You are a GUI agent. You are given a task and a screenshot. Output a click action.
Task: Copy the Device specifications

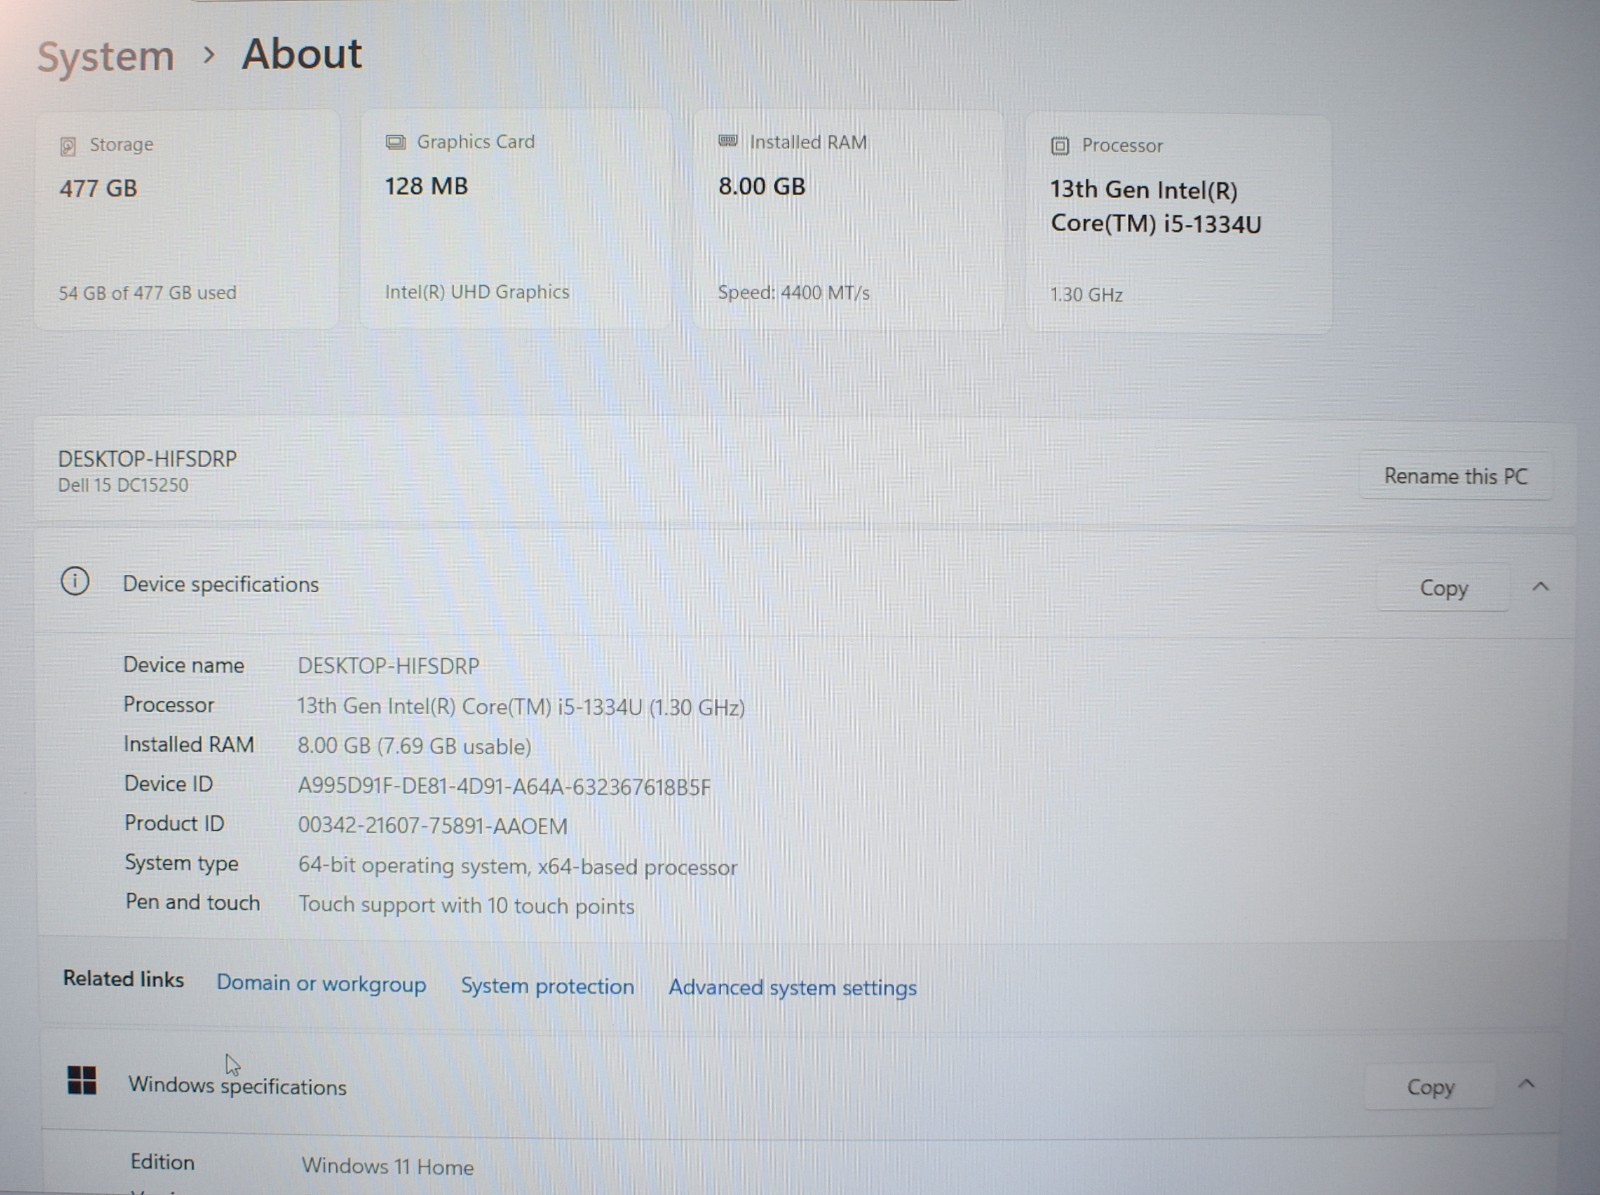(x=1443, y=588)
